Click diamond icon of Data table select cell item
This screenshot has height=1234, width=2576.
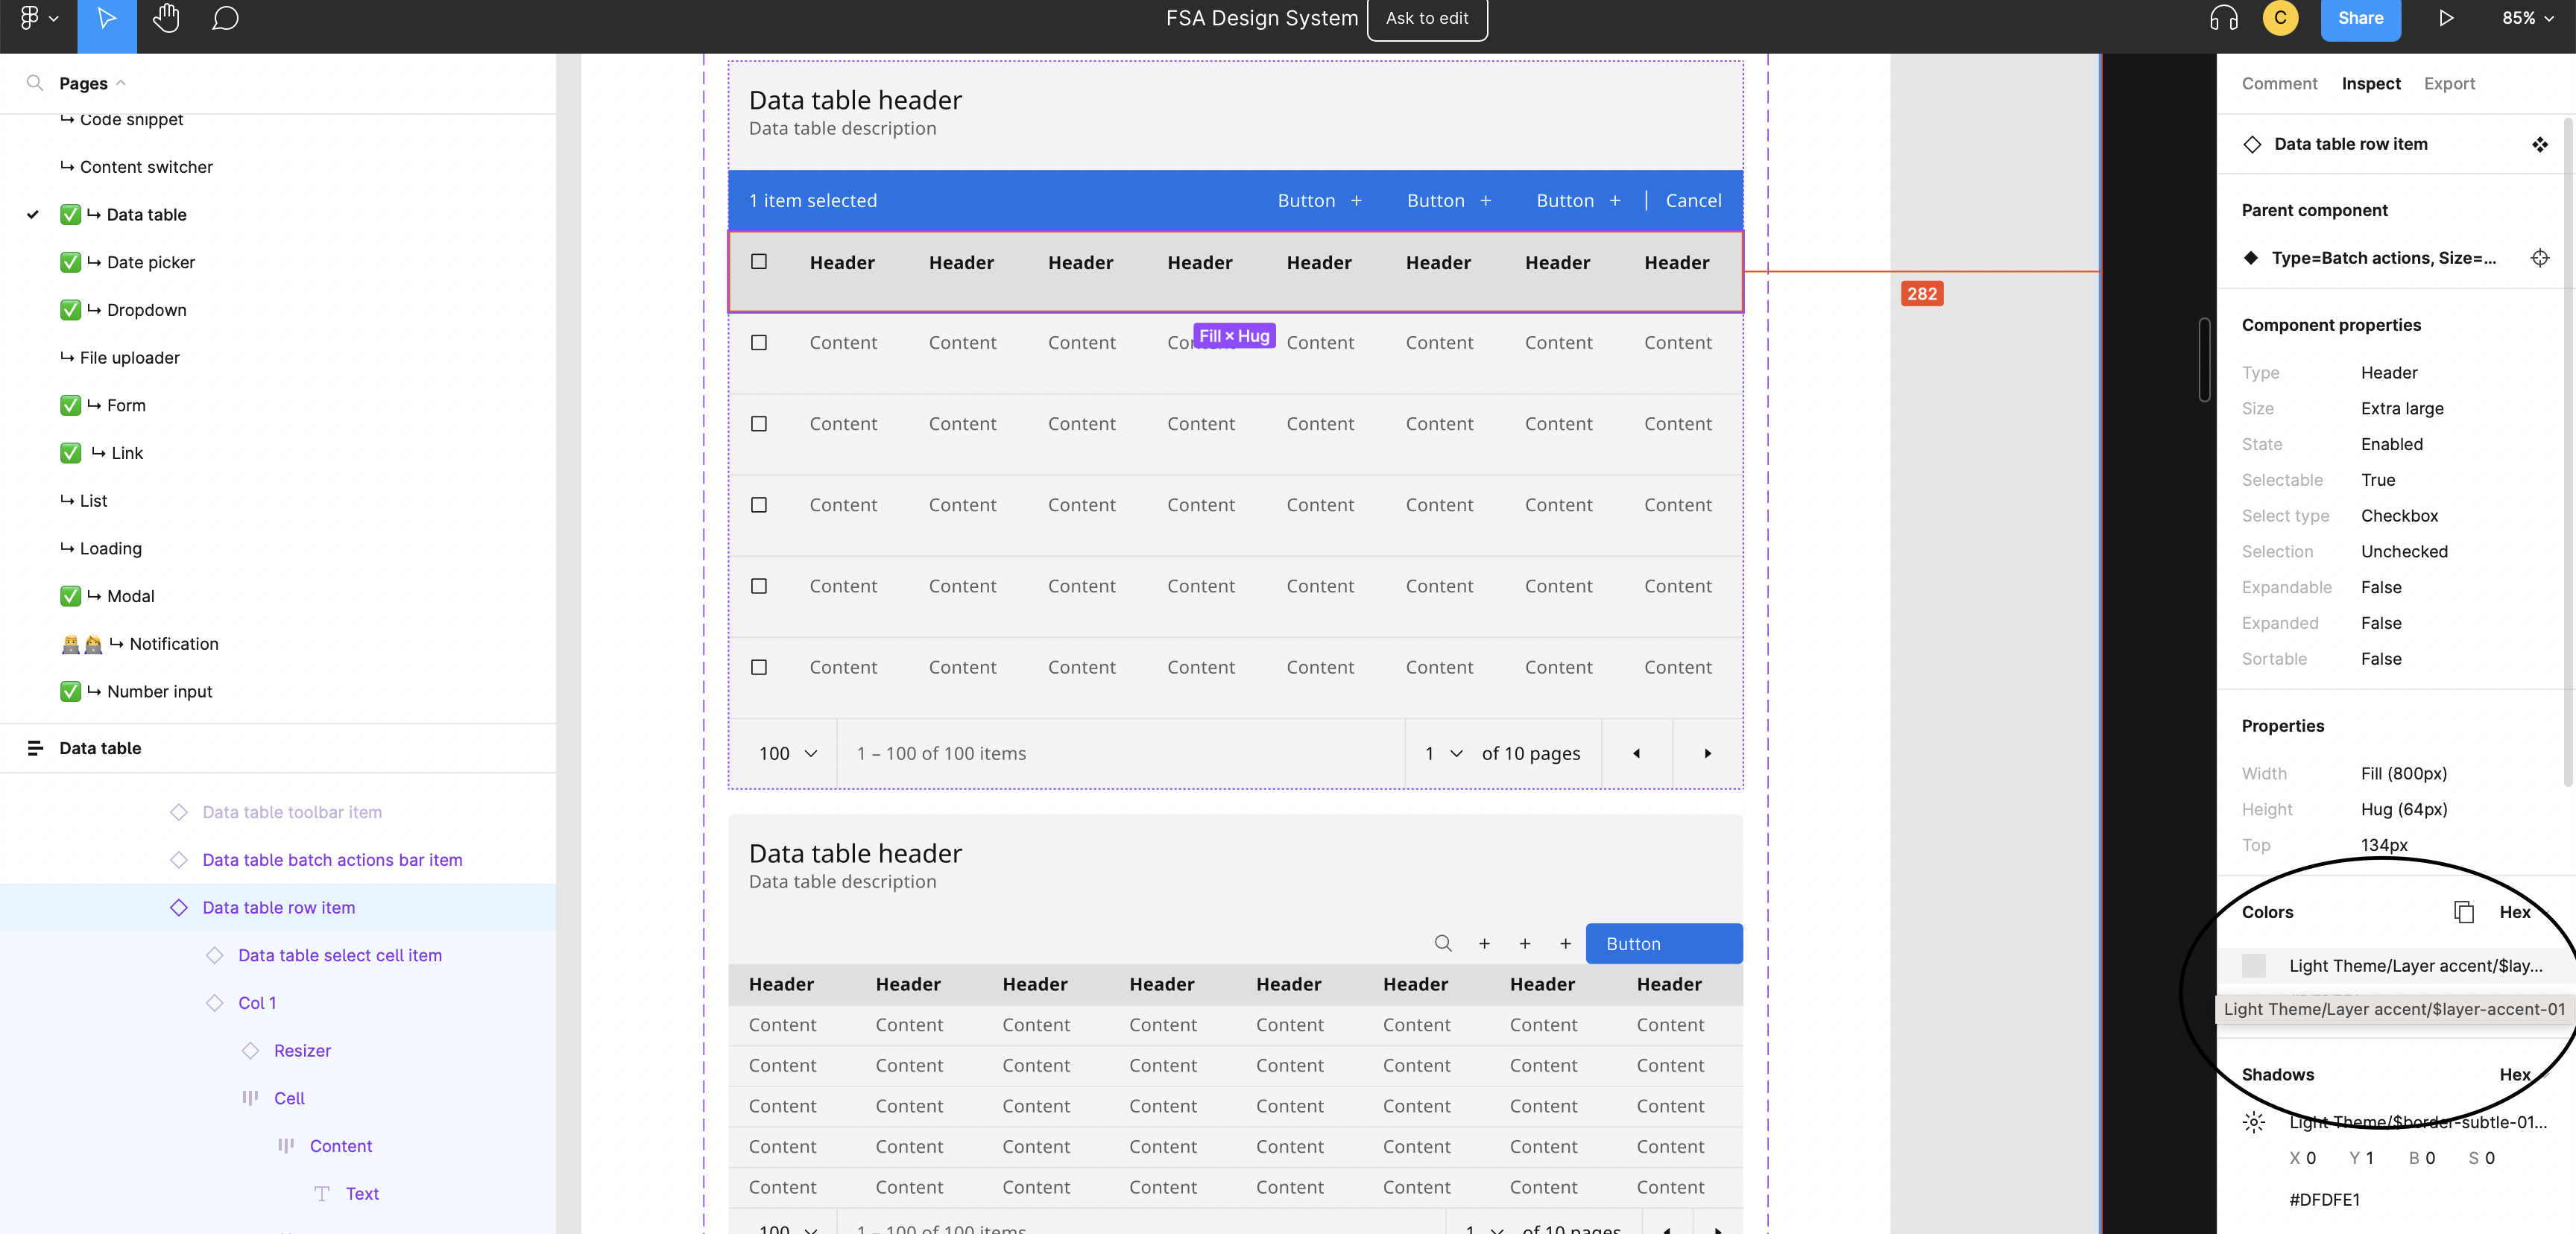click(x=214, y=955)
